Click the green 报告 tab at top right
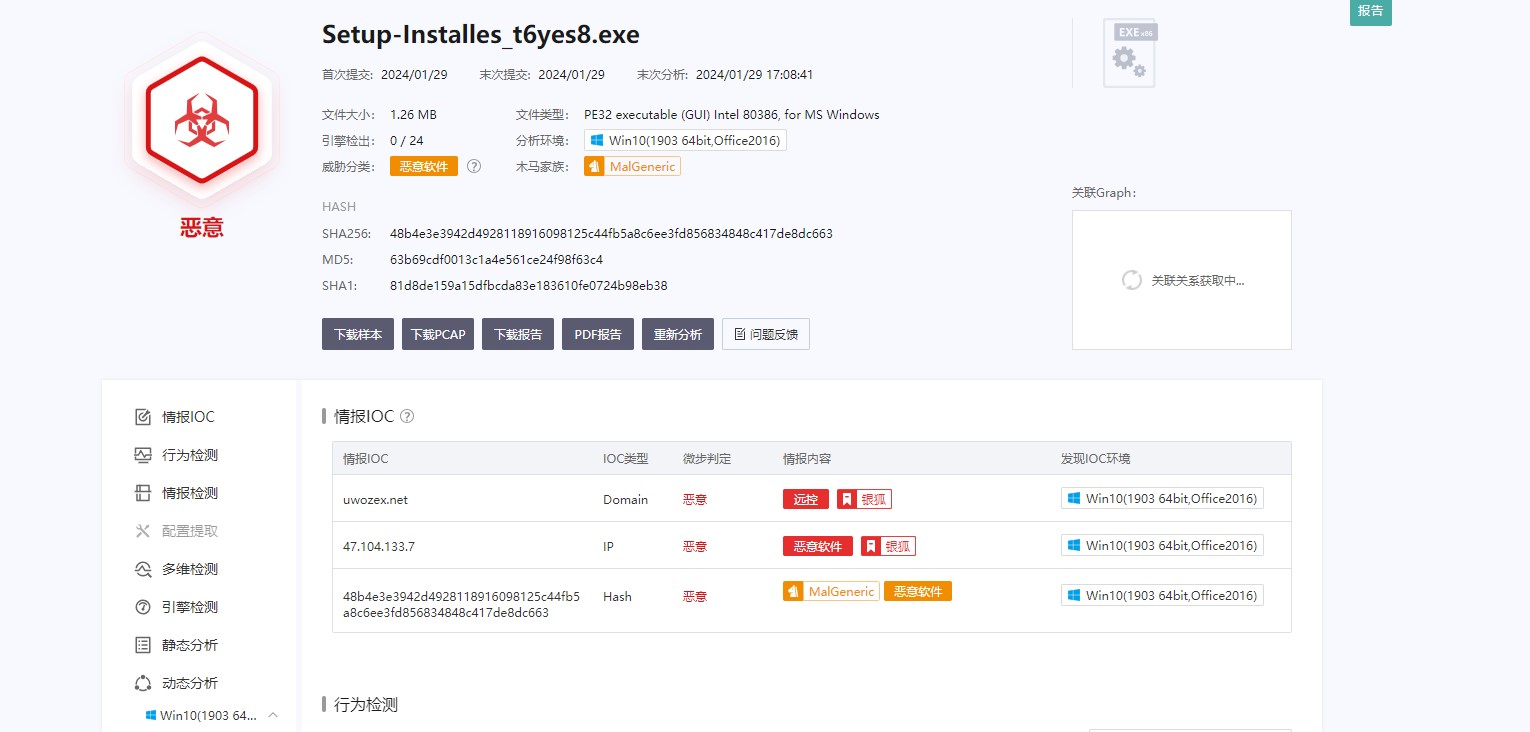 (x=1371, y=11)
